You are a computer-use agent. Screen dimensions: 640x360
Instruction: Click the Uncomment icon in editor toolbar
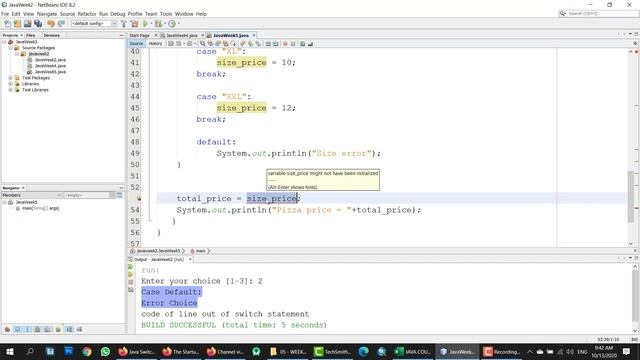click(x=310, y=44)
